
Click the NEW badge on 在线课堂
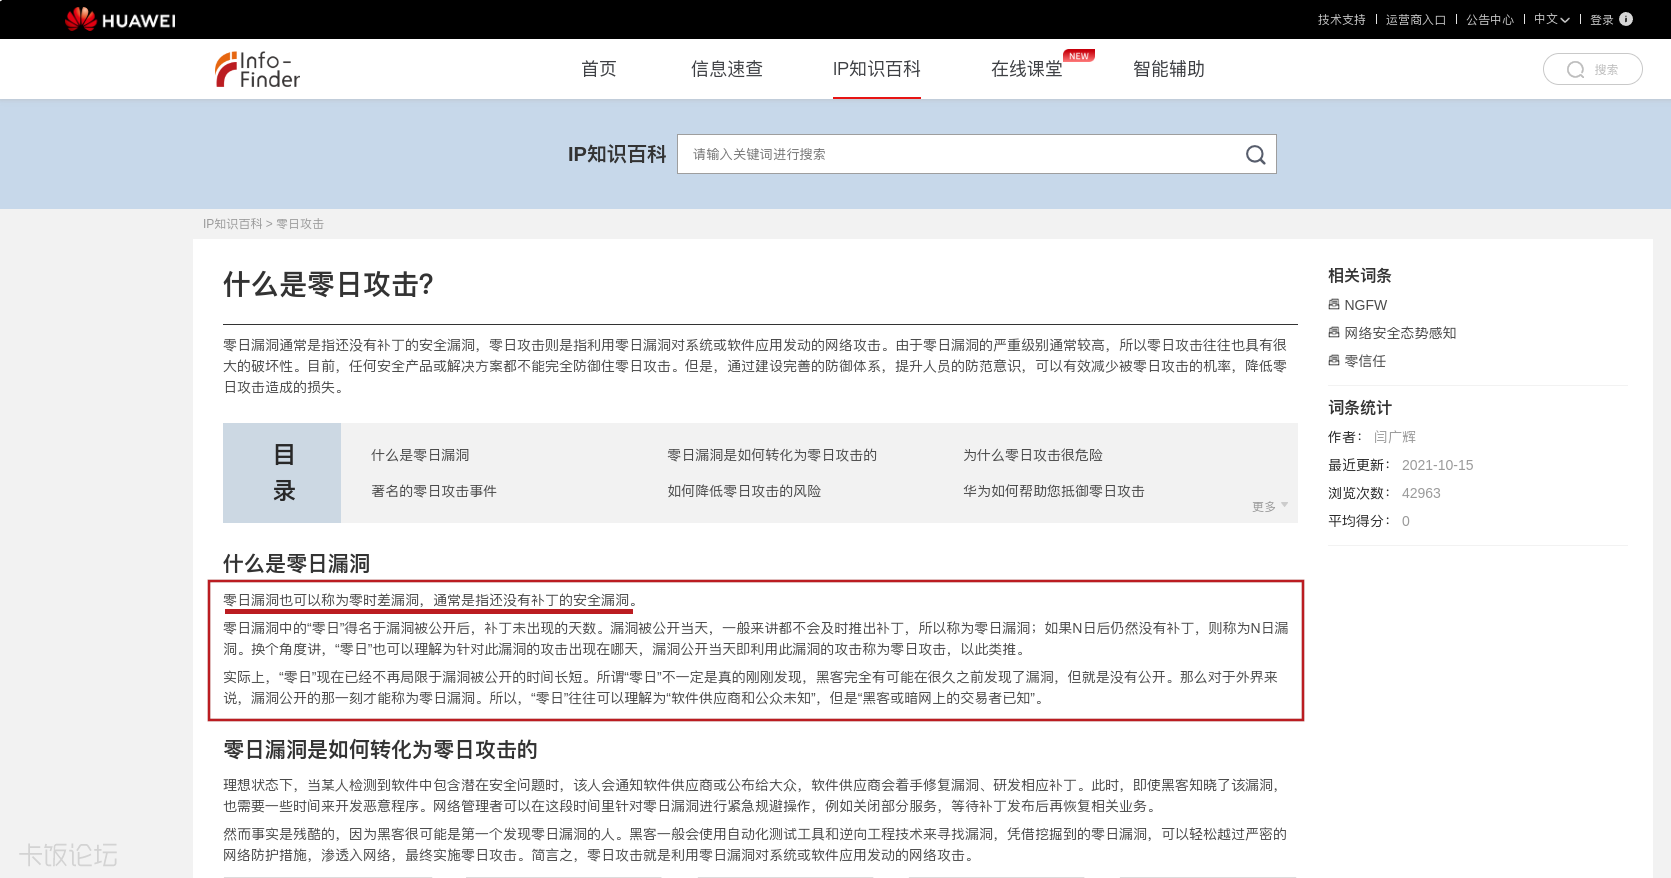click(x=1079, y=56)
